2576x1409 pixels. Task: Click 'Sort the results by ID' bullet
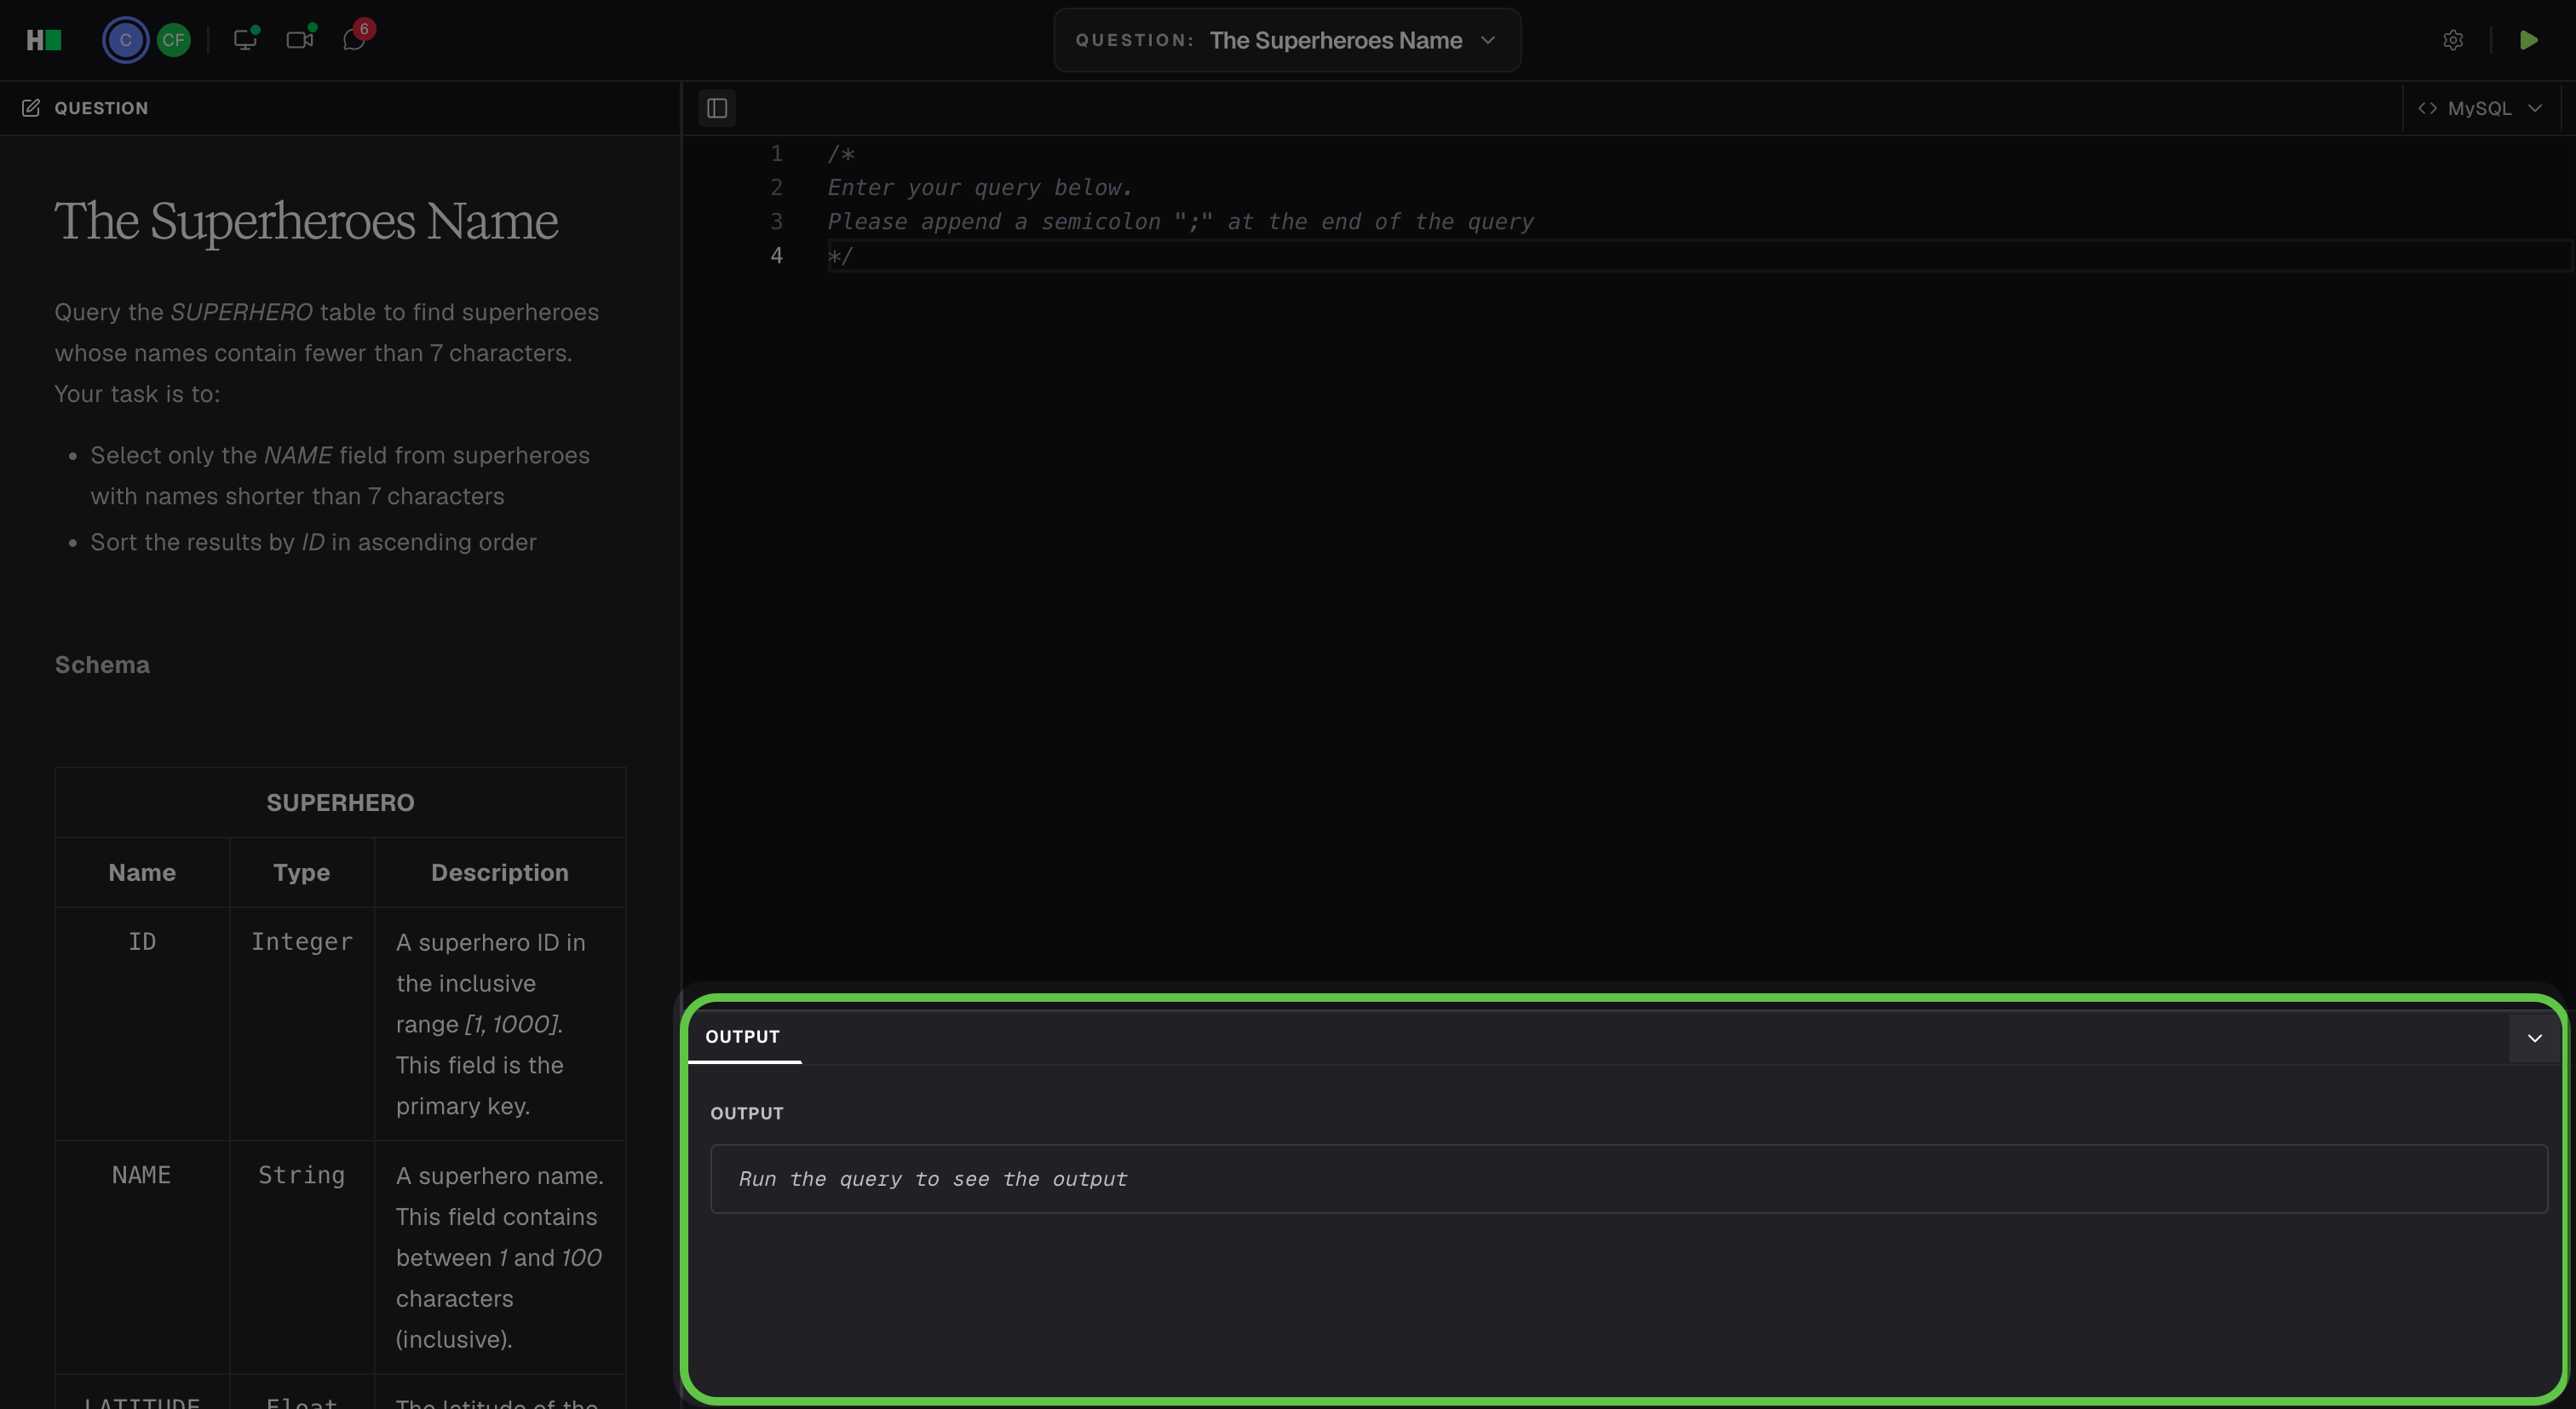(313, 542)
